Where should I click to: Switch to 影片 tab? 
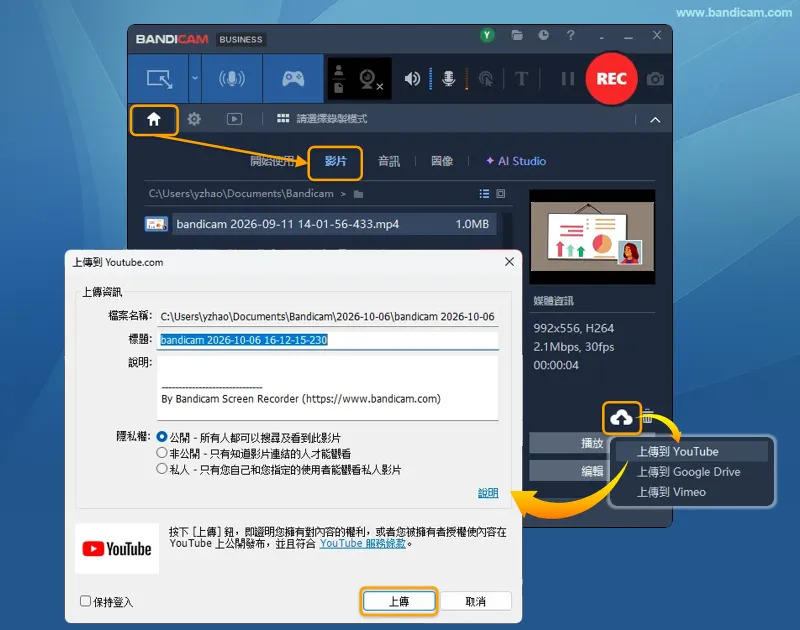[x=335, y=162]
